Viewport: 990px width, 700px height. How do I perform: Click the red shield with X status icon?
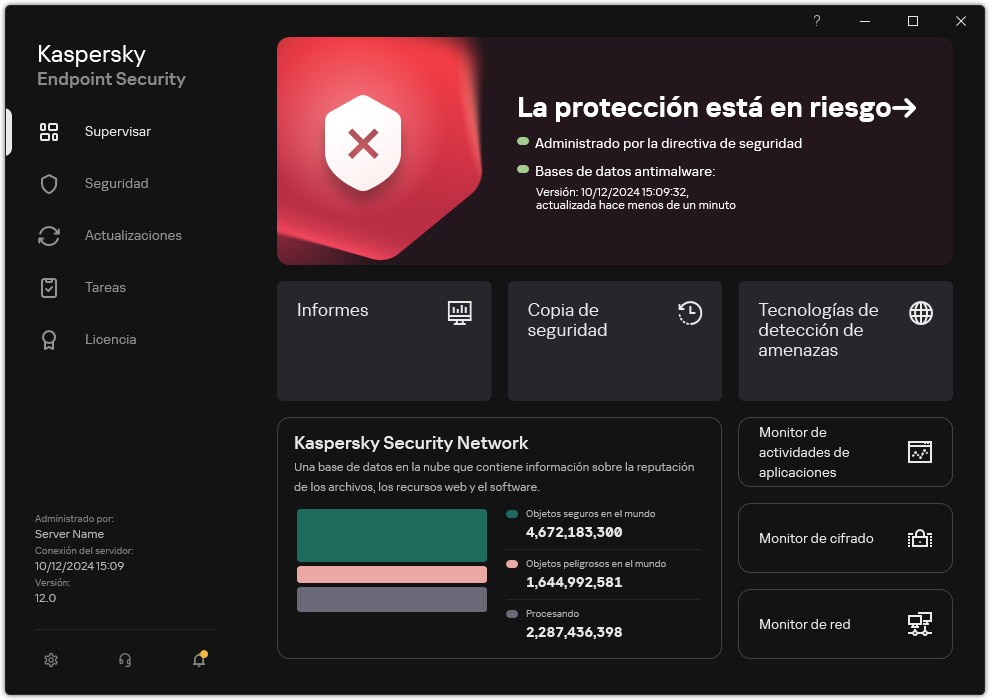point(361,143)
